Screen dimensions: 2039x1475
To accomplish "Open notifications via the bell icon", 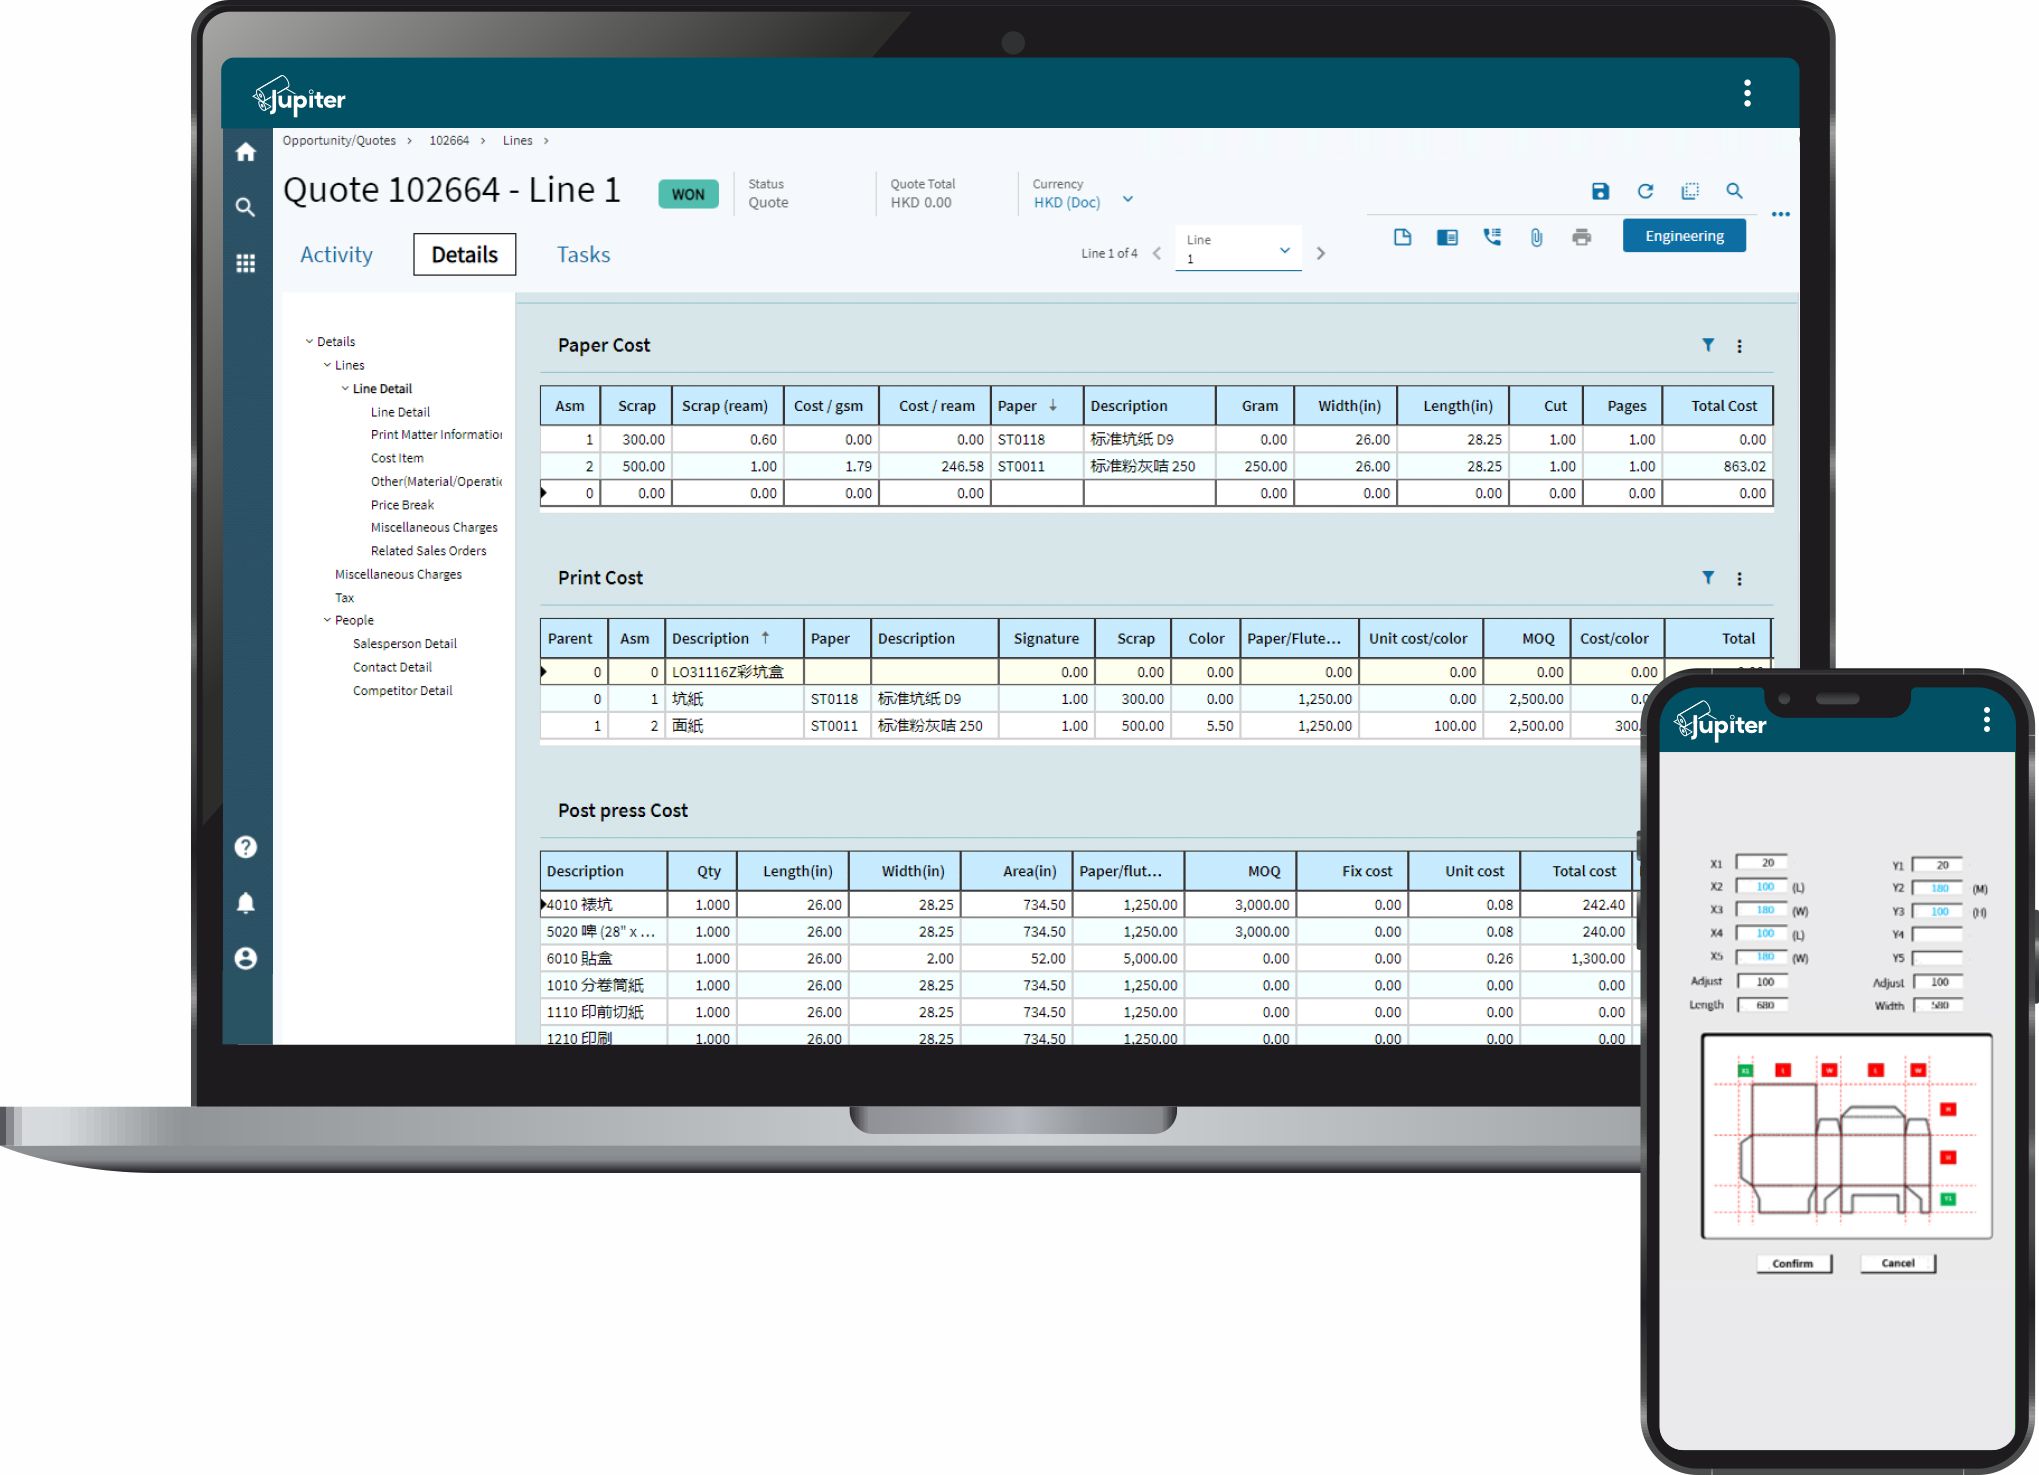I will tap(245, 901).
